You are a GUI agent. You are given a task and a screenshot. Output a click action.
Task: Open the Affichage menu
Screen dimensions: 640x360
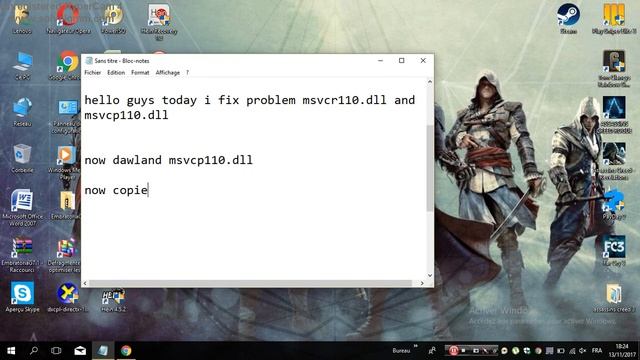click(167, 73)
